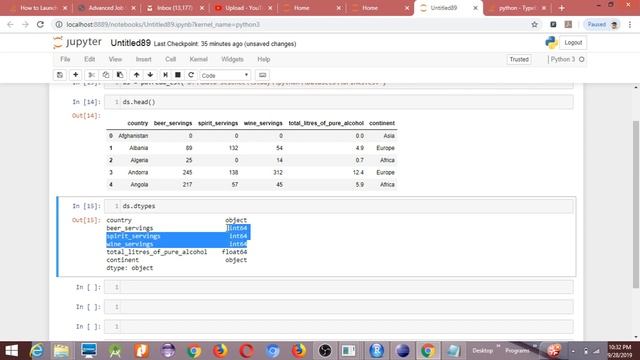
Task: Switch to the Upload - YouTube tab
Action: [244, 8]
